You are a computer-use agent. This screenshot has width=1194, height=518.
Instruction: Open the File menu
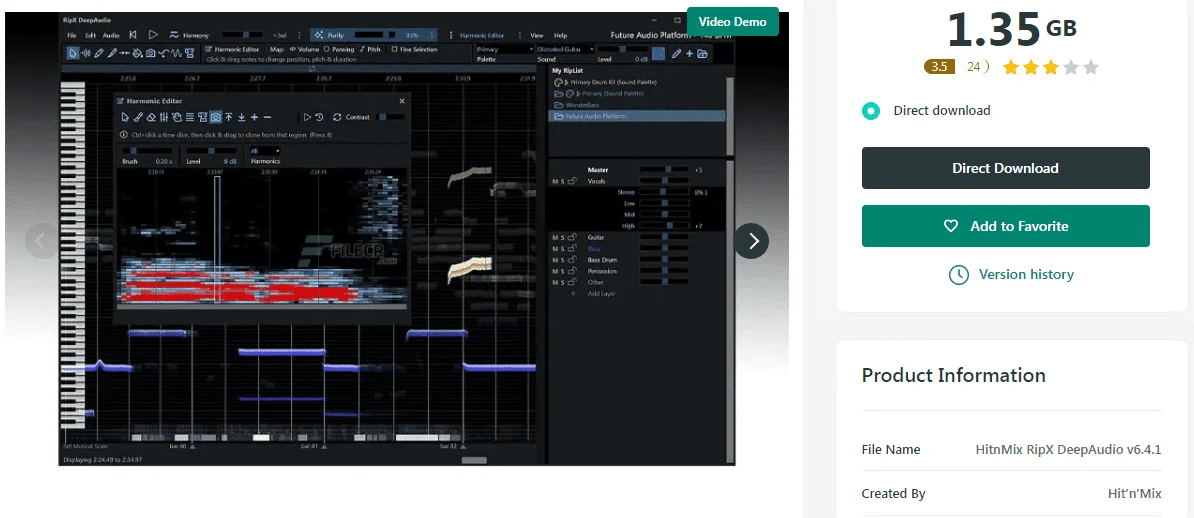pos(72,36)
